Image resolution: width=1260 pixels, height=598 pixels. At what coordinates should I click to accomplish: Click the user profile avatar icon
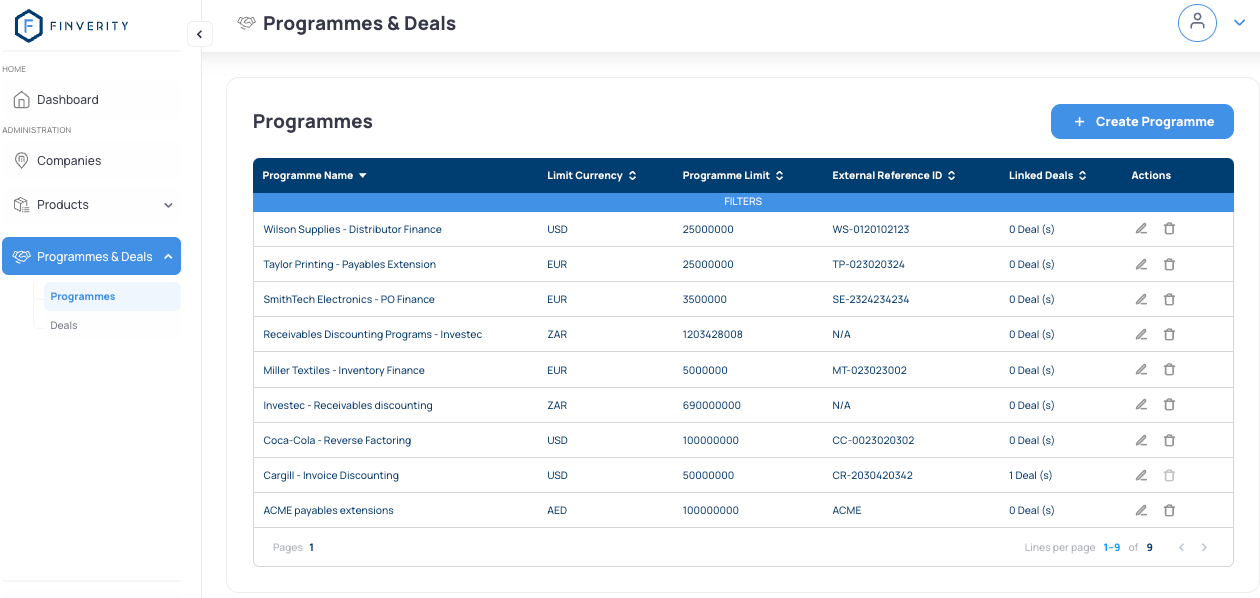tap(1197, 23)
